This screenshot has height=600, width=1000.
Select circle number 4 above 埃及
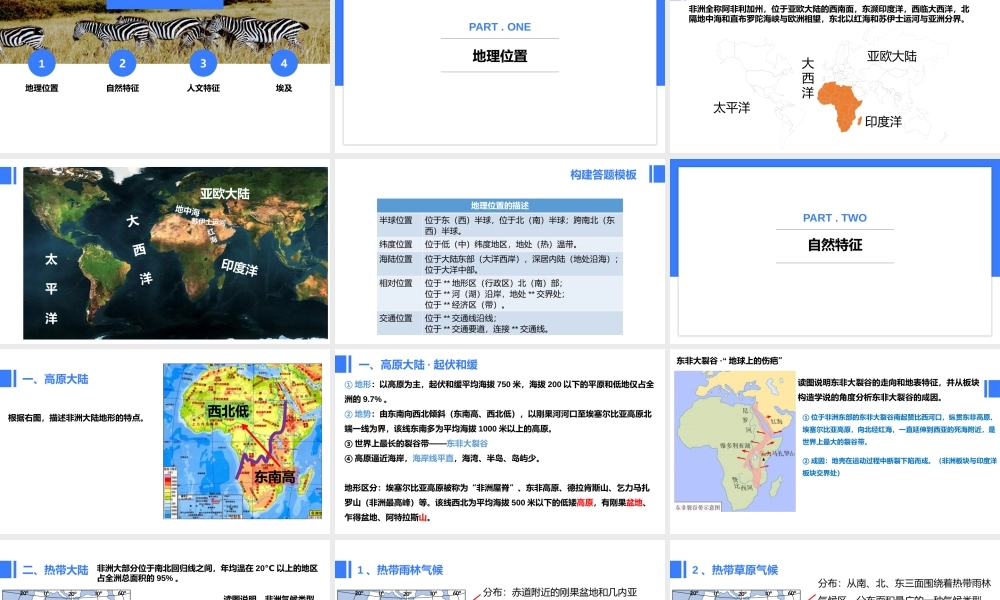tap(284, 64)
